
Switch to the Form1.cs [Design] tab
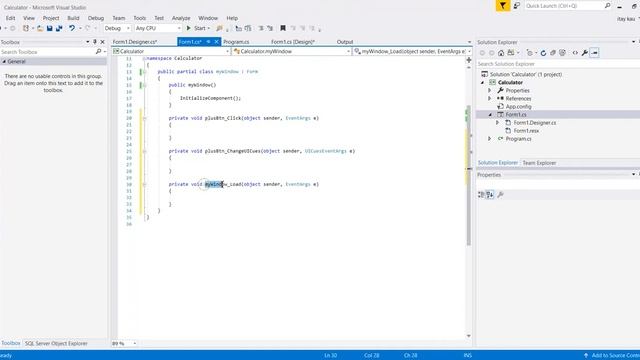pos(293,42)
